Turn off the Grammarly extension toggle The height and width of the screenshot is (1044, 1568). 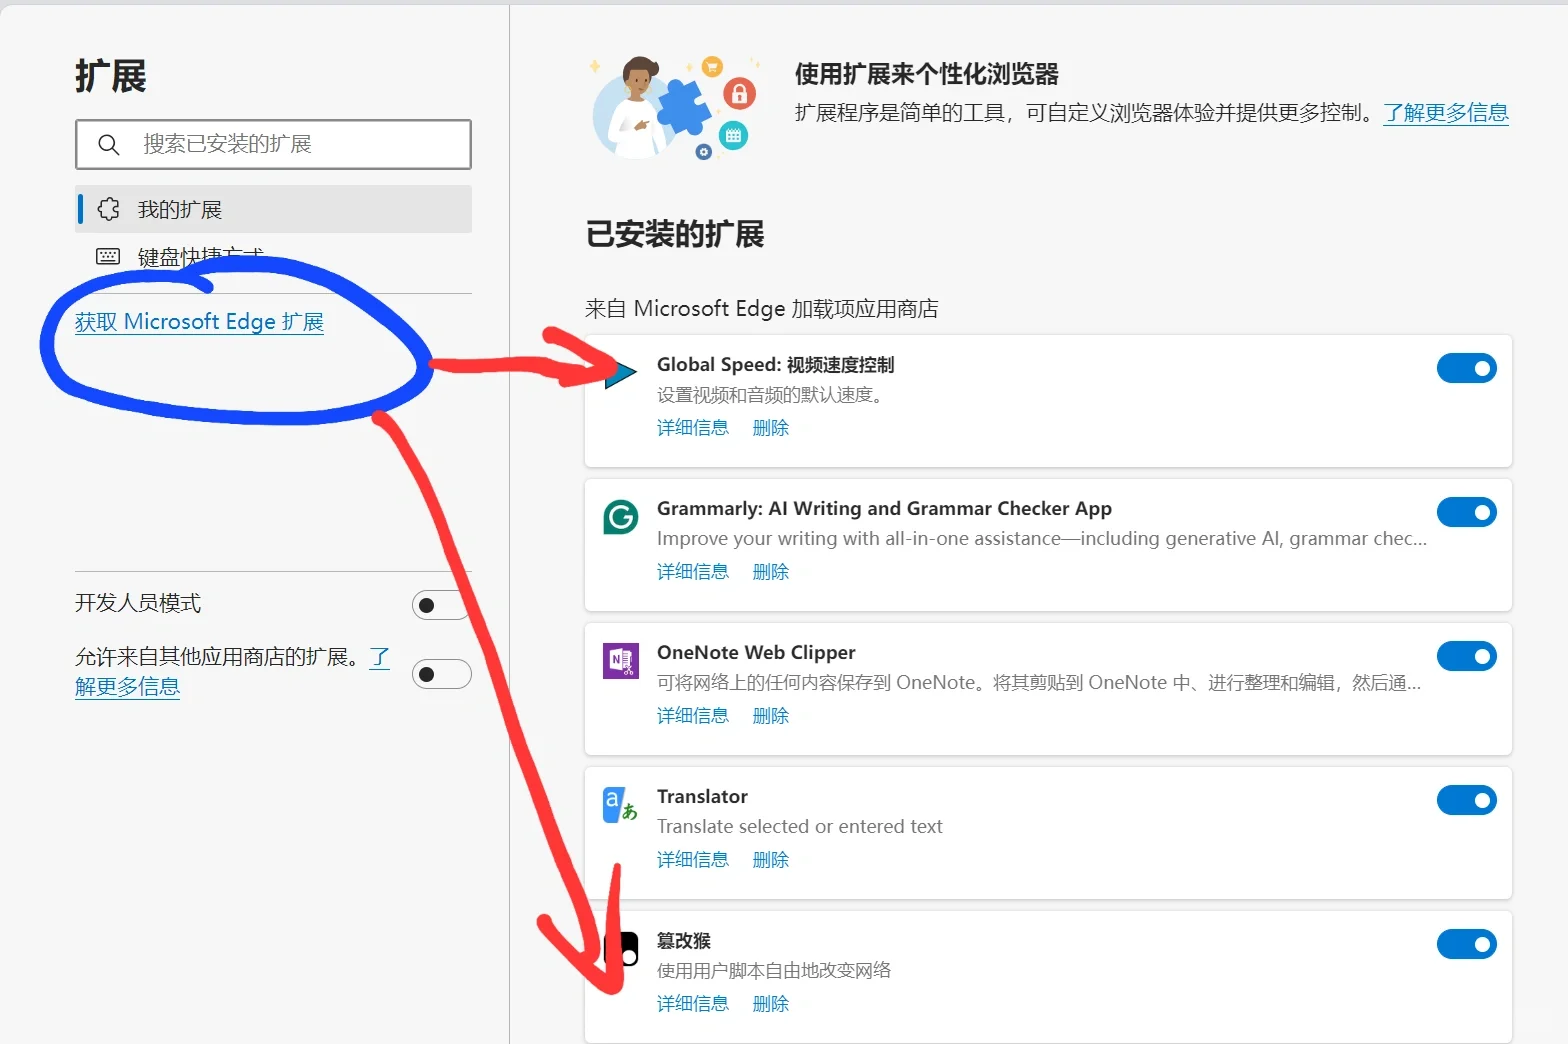pos(1466,513)
